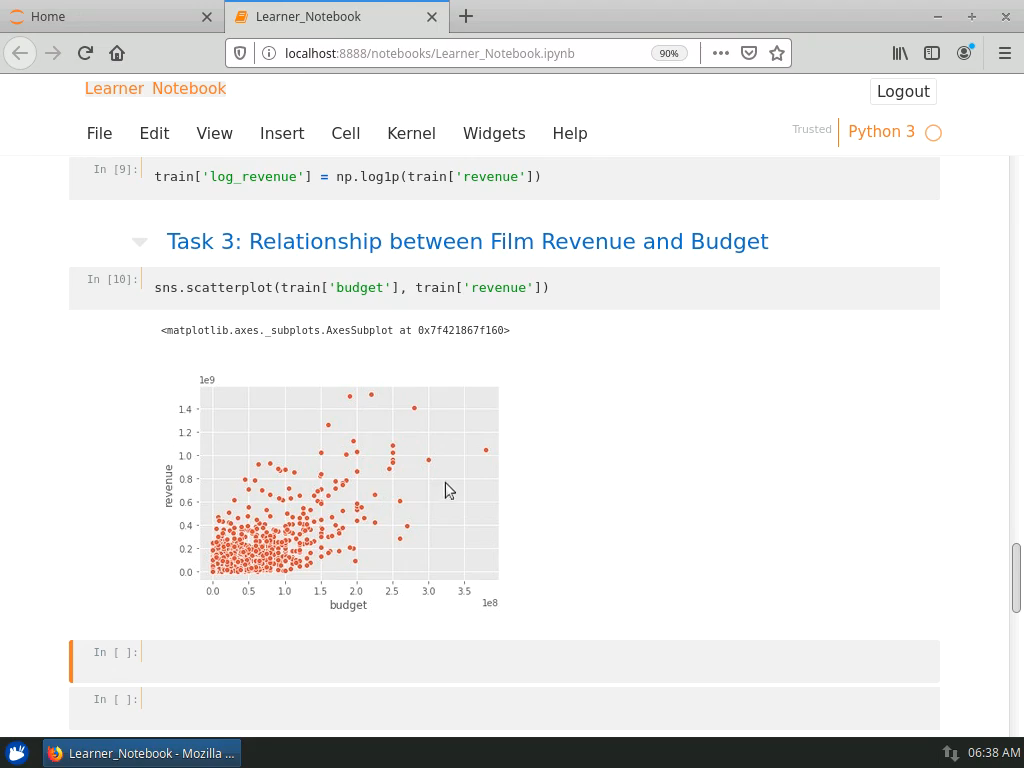The image size is (1024, 768).
Task: Save page to Pocket icon
Action: point(748,53)
